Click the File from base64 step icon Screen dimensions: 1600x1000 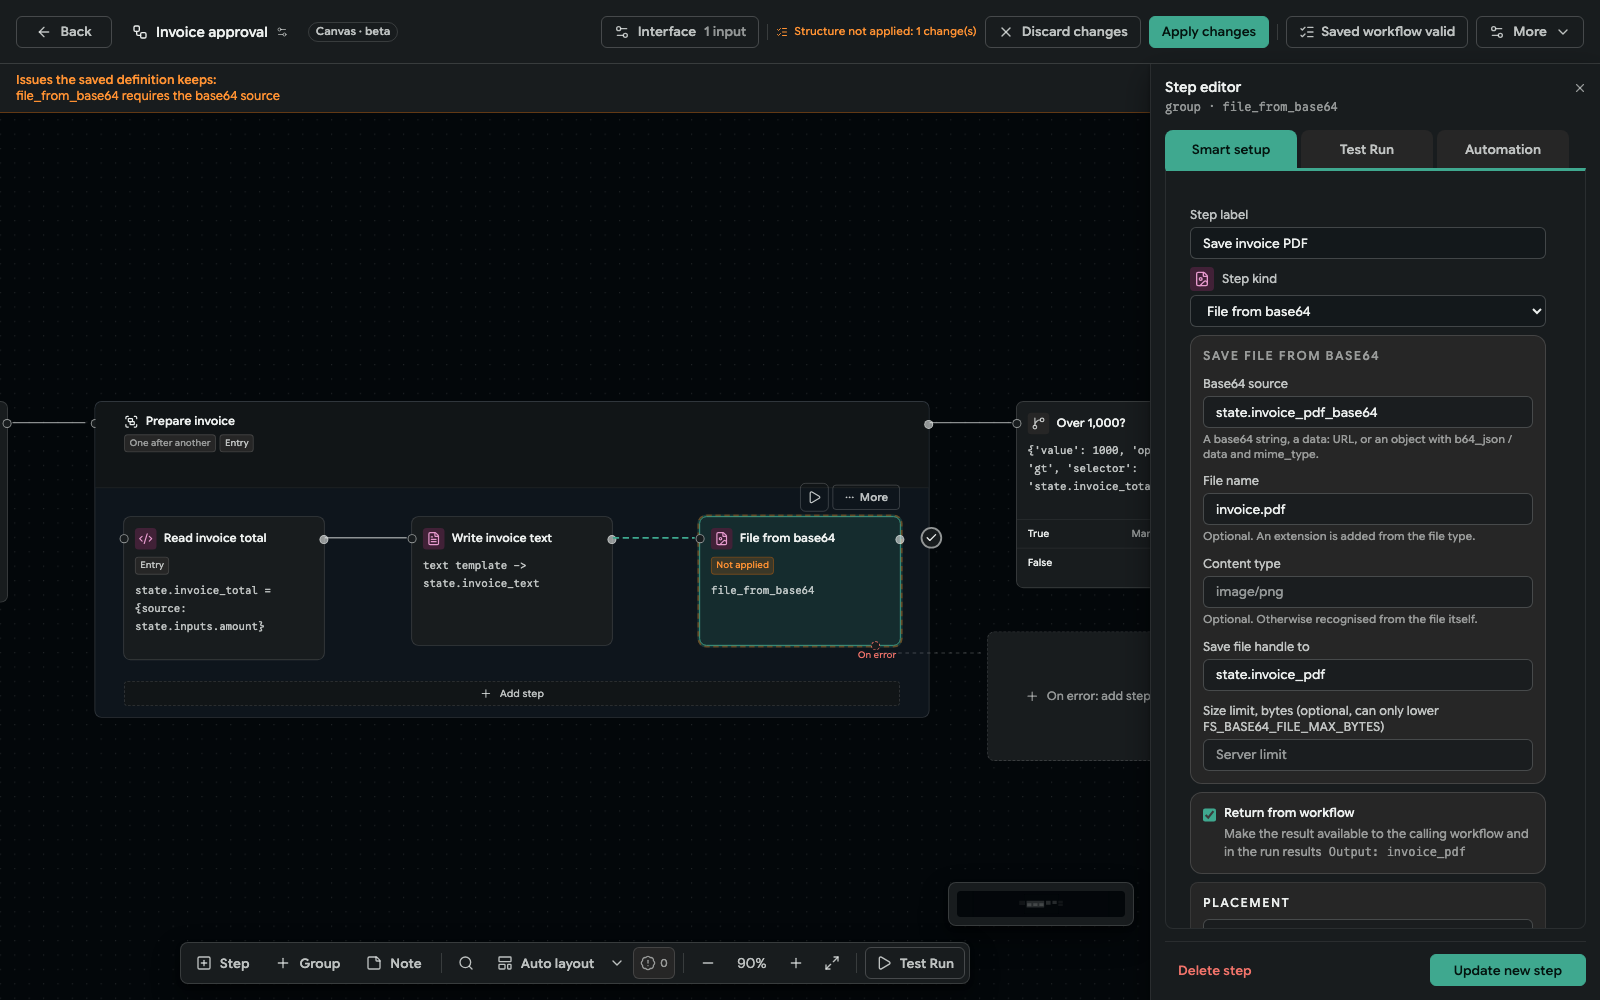point(722,538)
